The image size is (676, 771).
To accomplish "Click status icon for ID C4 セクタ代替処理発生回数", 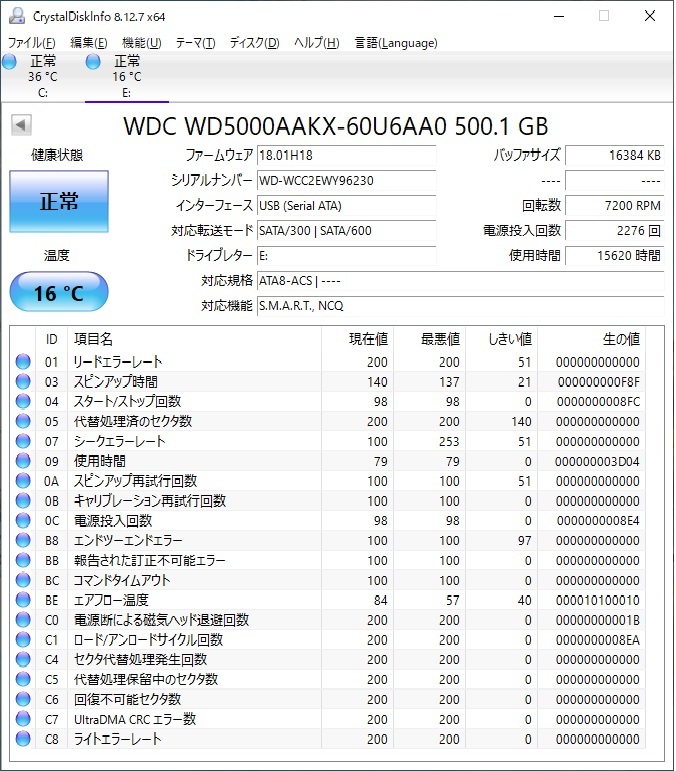I will point(23,659).
